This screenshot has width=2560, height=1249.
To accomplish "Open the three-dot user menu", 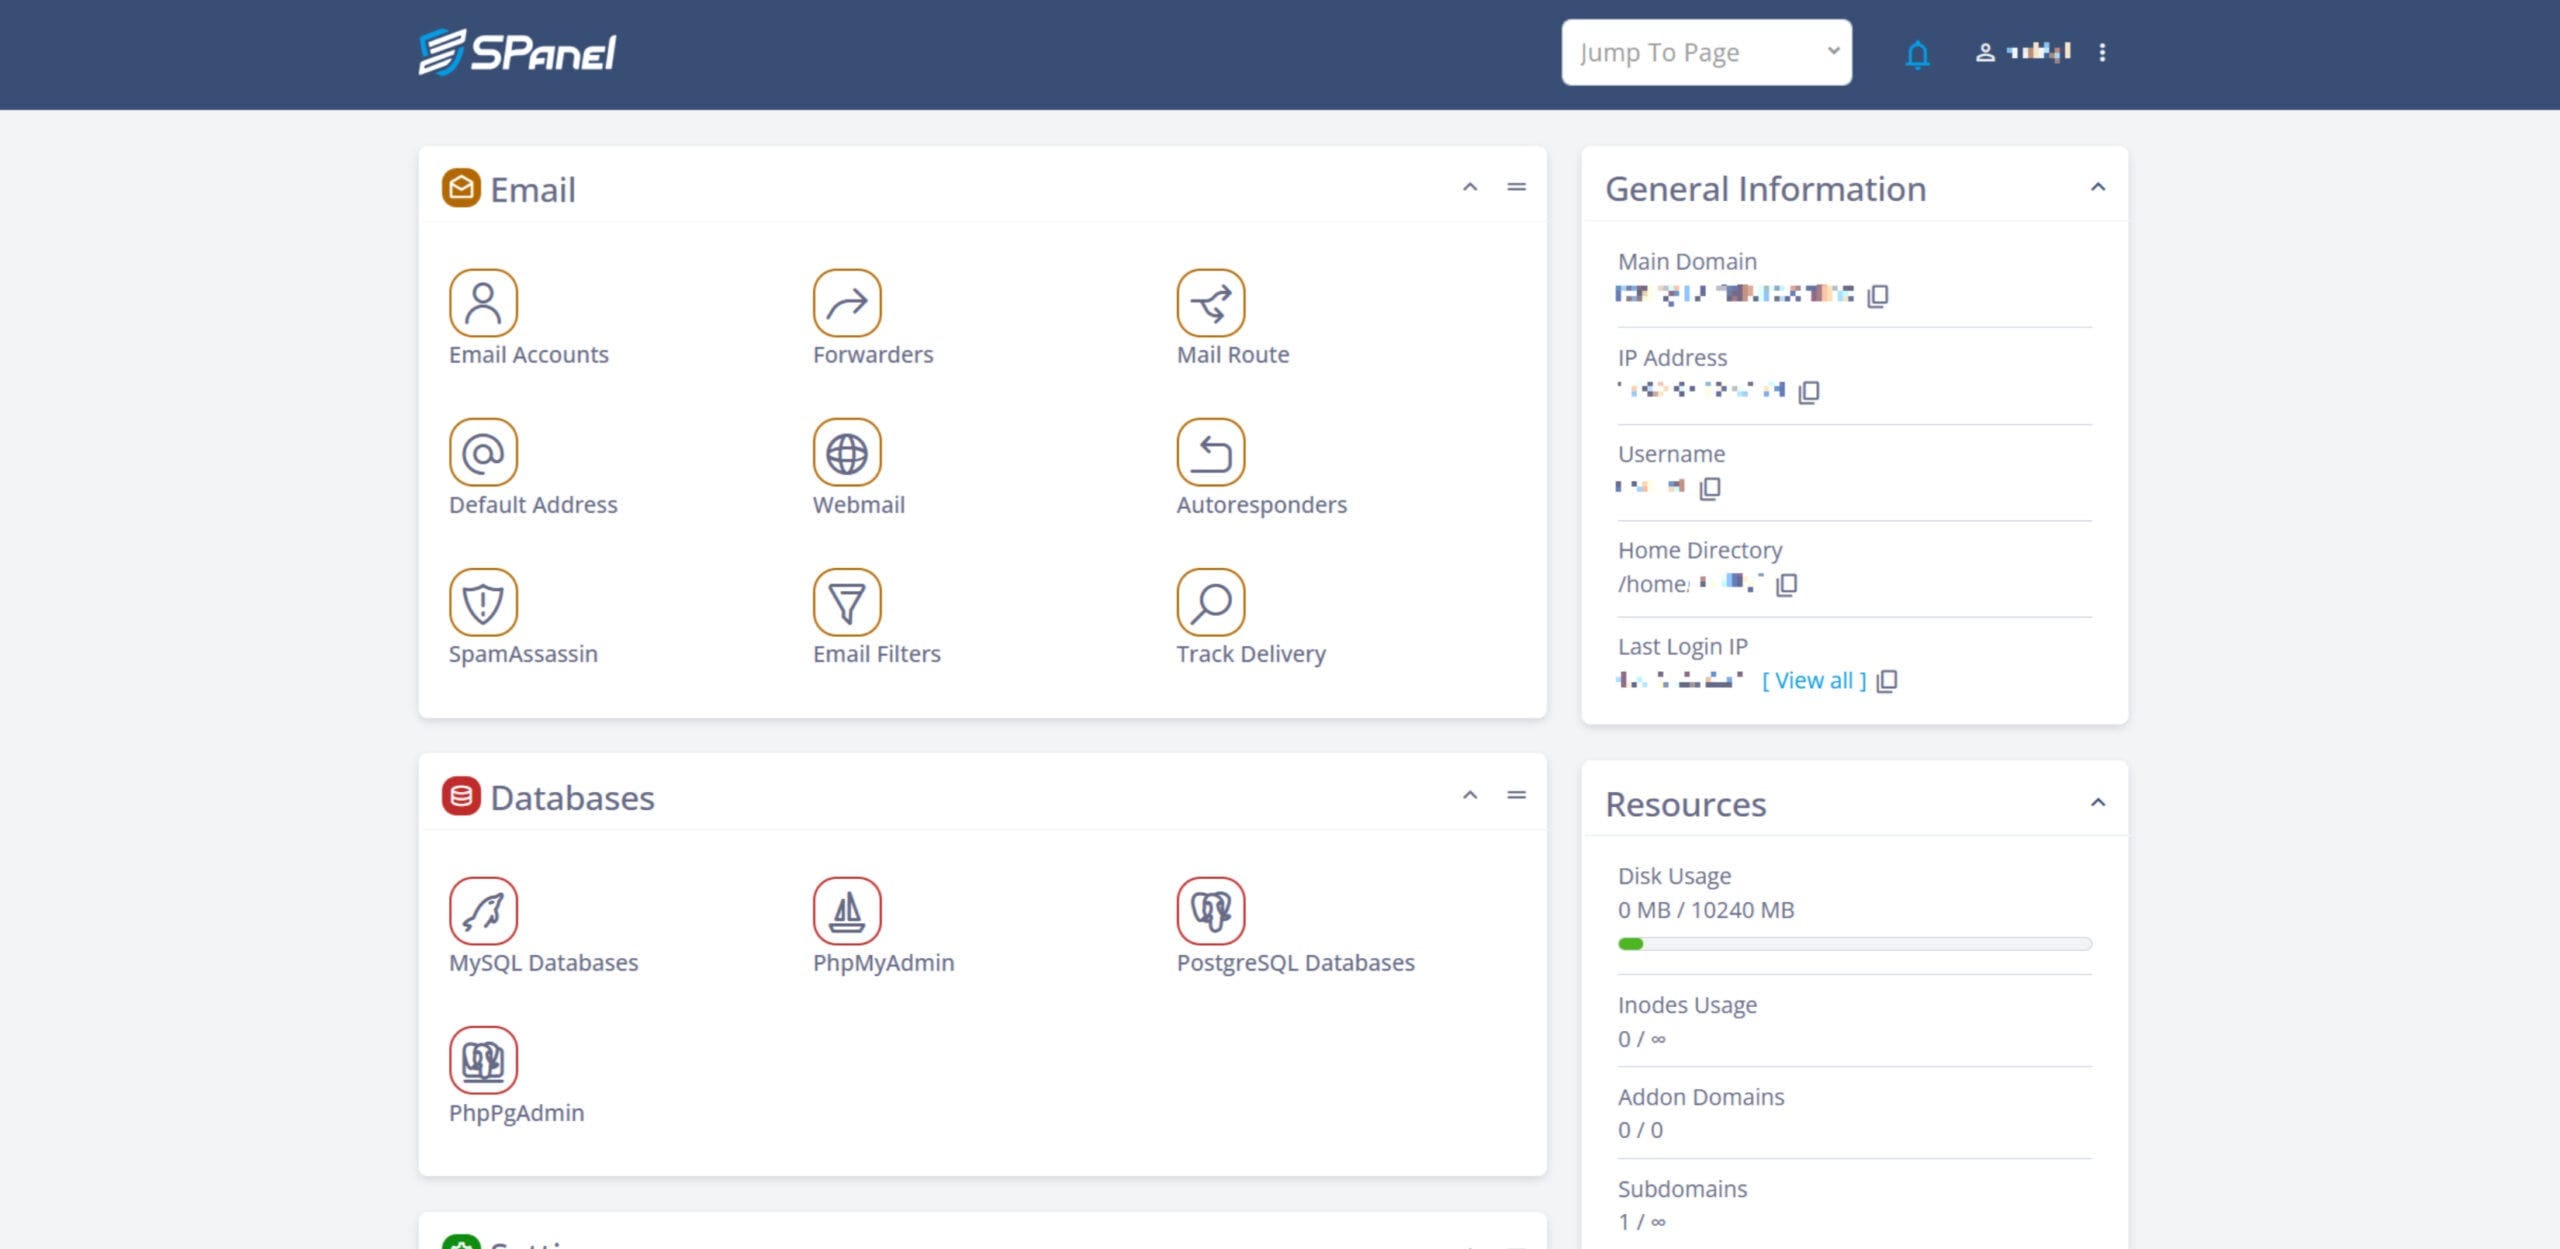I will coord(2102,52).
